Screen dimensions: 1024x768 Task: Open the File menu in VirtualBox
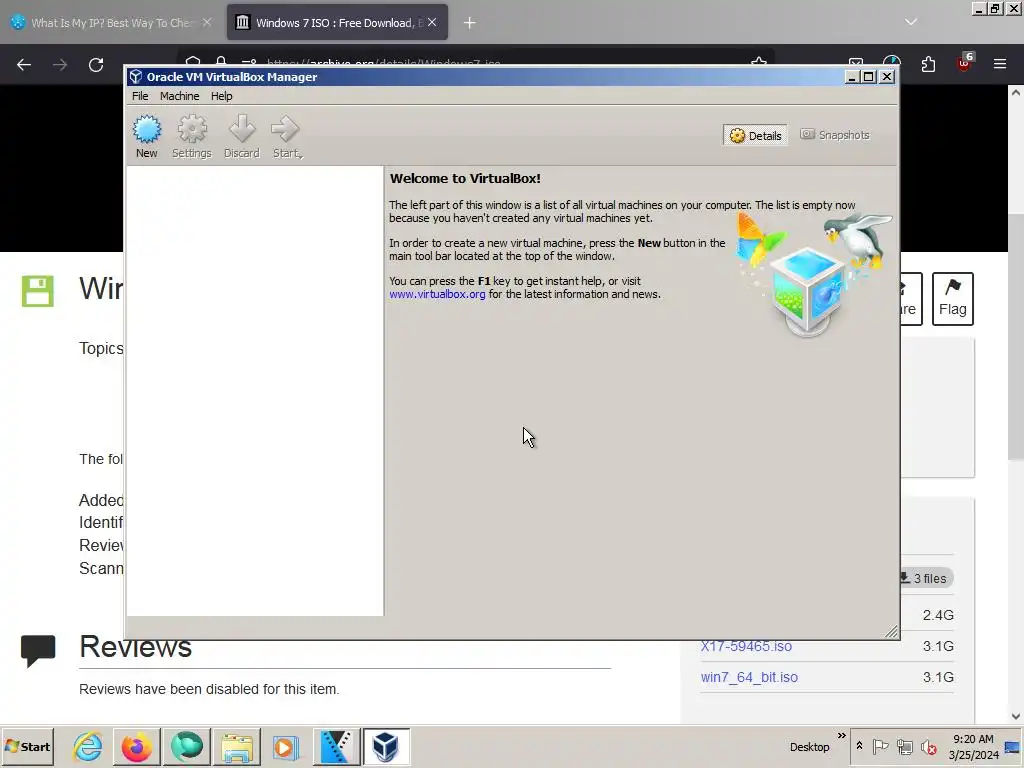[x=140, y=96]
